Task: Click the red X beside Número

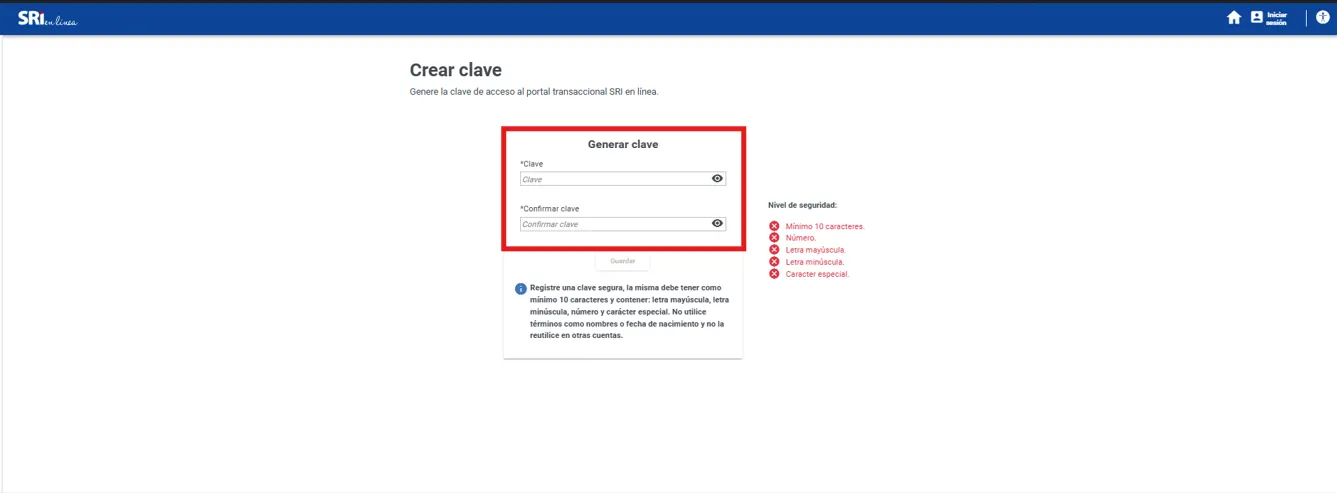Action: [774, 238]
